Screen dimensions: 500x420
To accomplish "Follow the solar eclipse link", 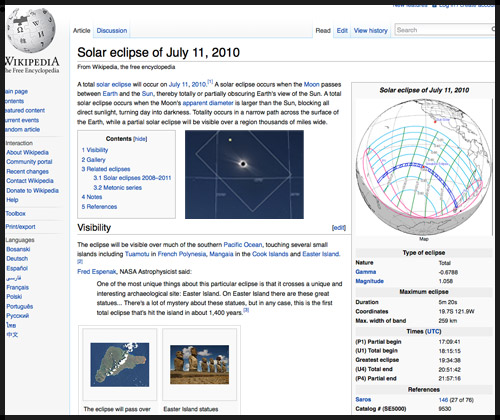I will pyautogui.click(x=114, y=84).
